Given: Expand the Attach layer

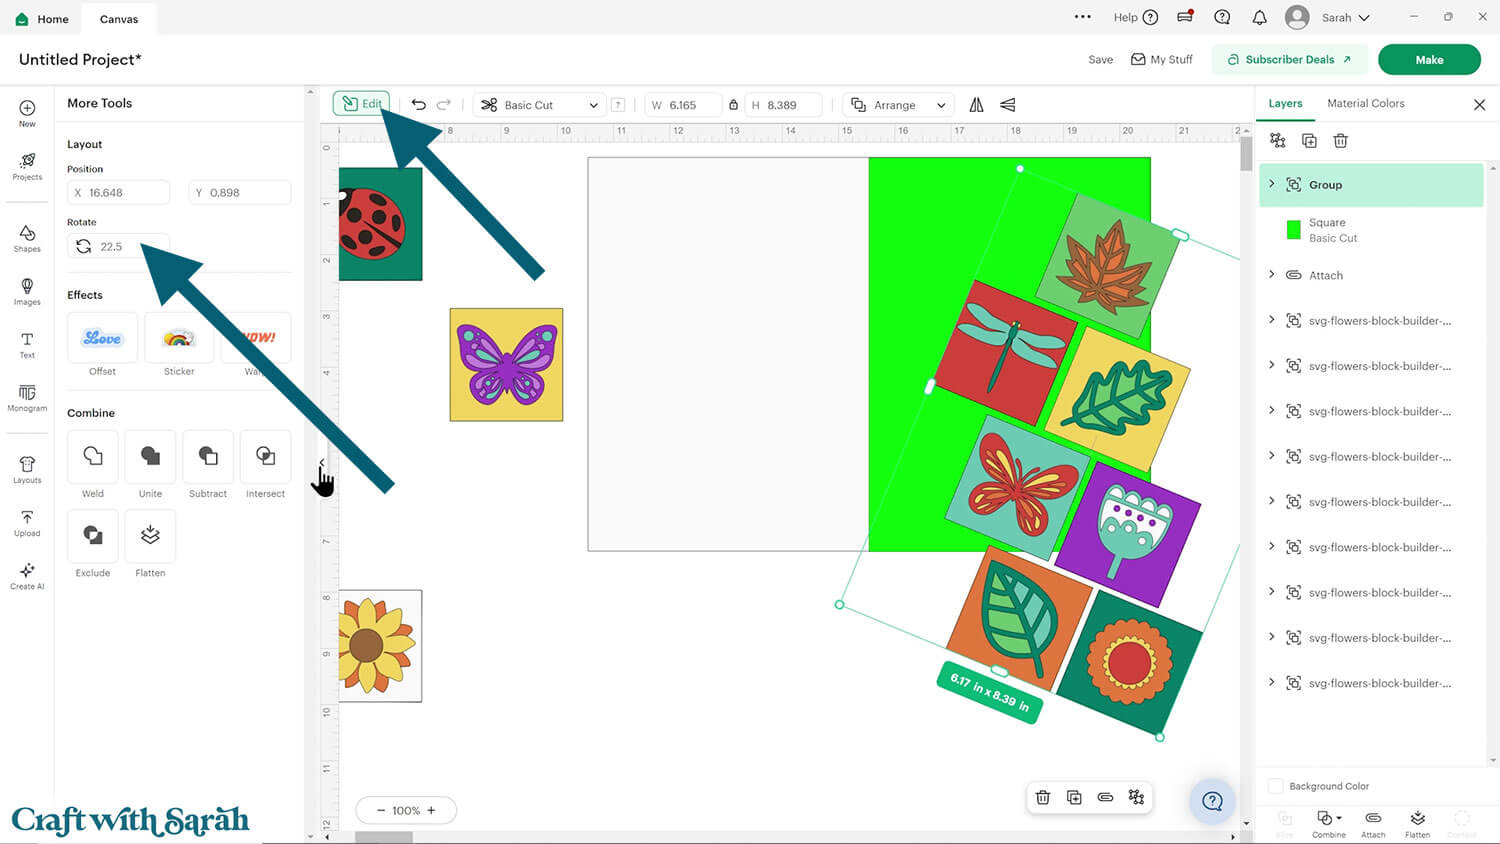Looking at the screenshot, I should pyautogui.click(x=1272, y=274).
